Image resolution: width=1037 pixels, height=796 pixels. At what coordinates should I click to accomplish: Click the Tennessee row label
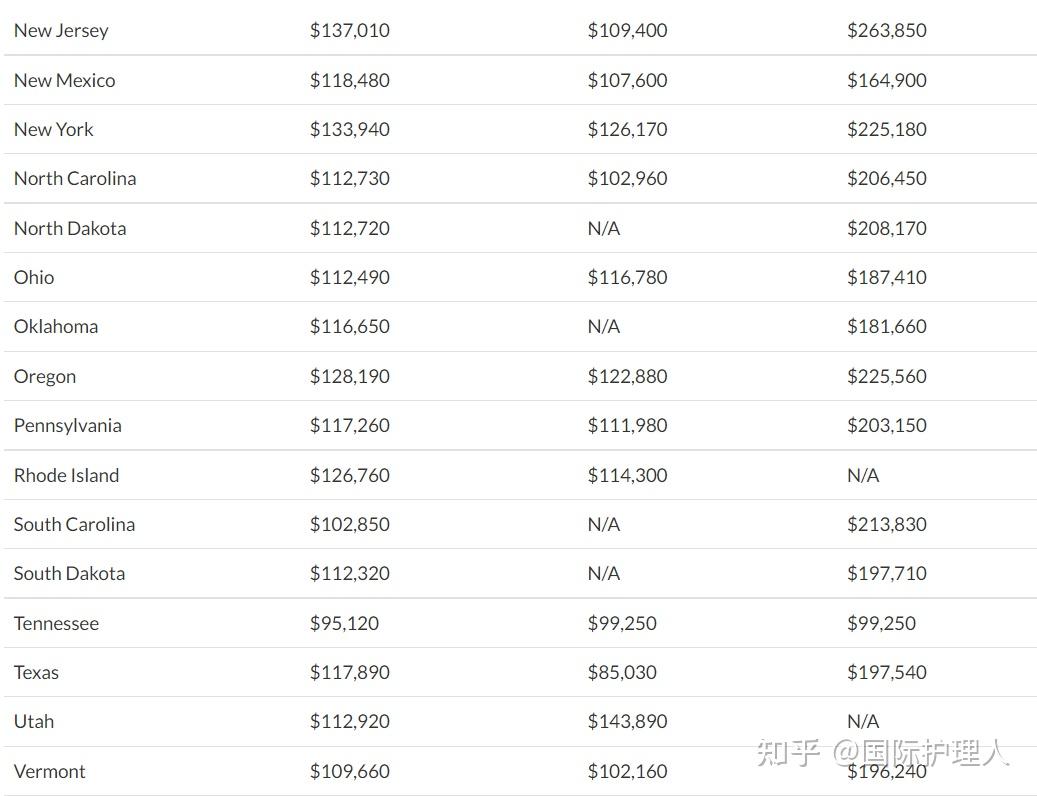(x=56, y=623)
